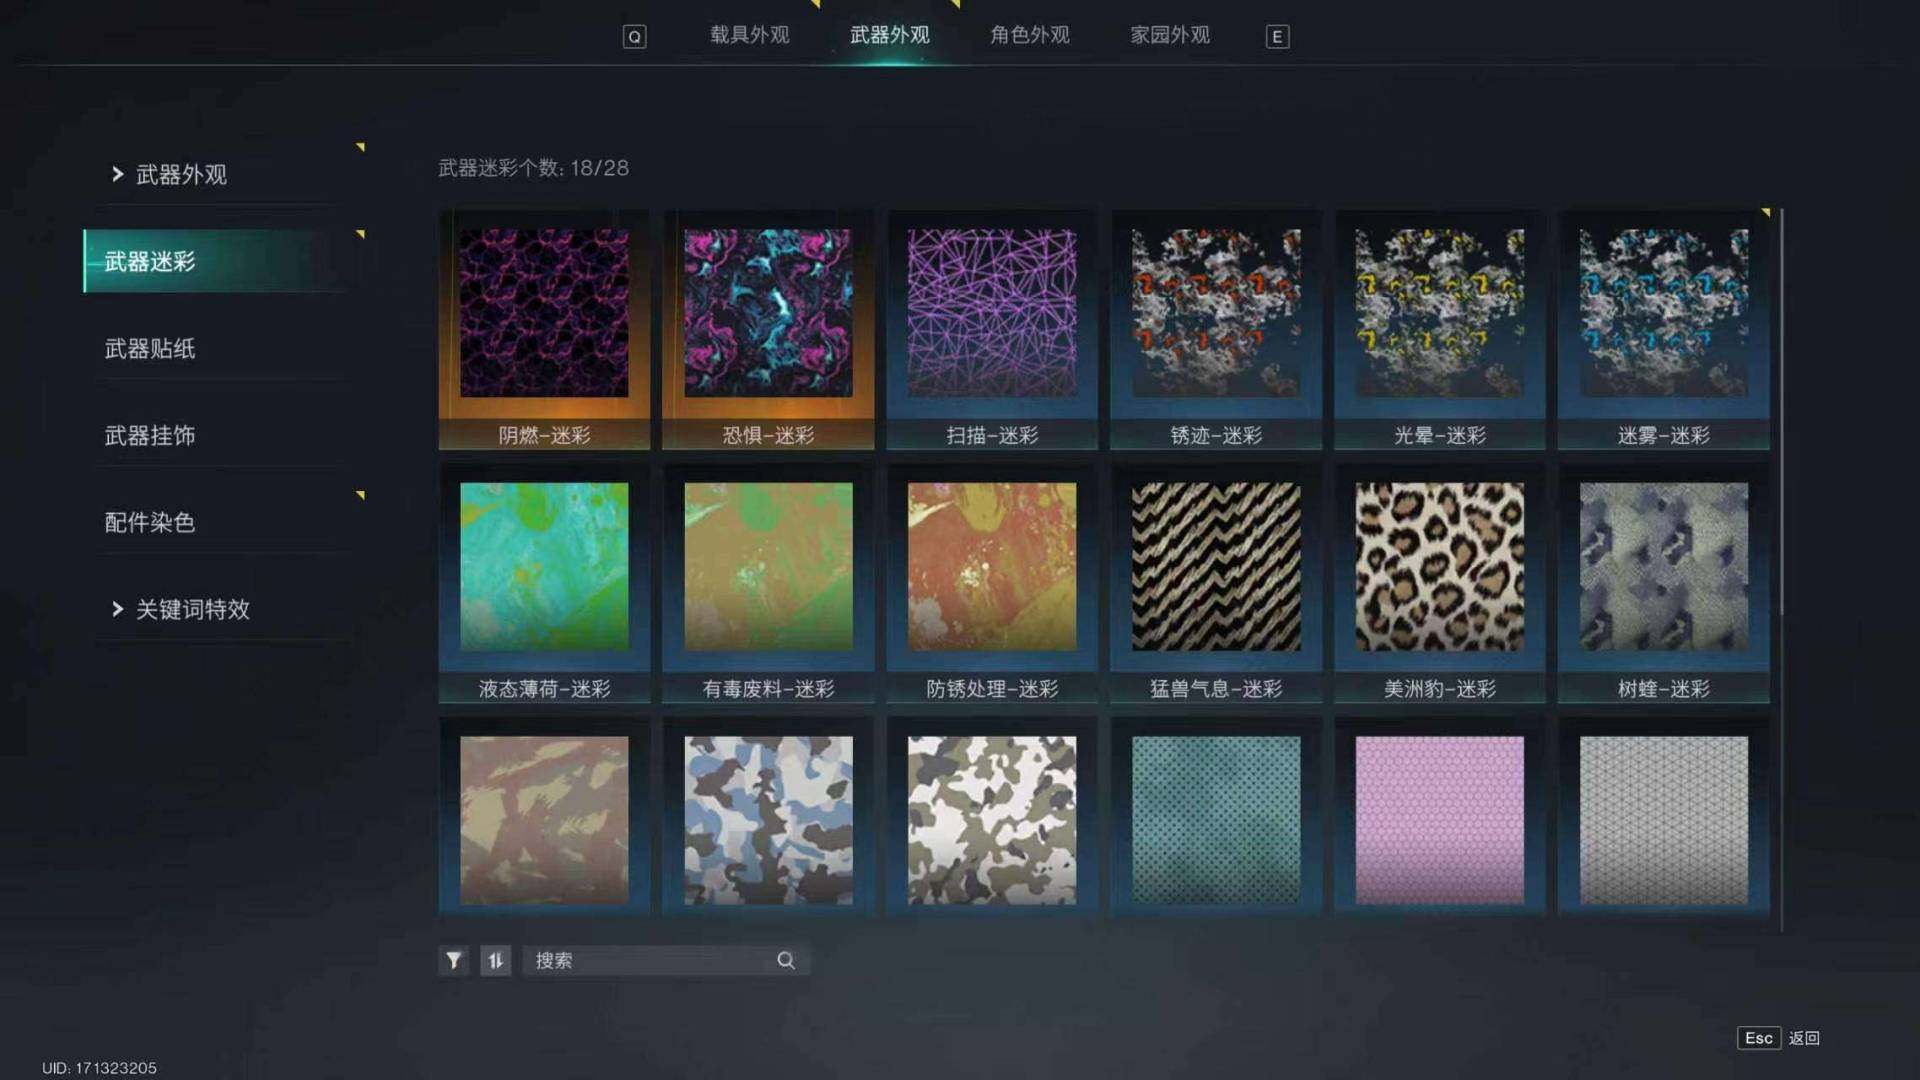Focus the 搜索 search input field
This screenshot has width=1920, height=1080.
click(650, 960)
